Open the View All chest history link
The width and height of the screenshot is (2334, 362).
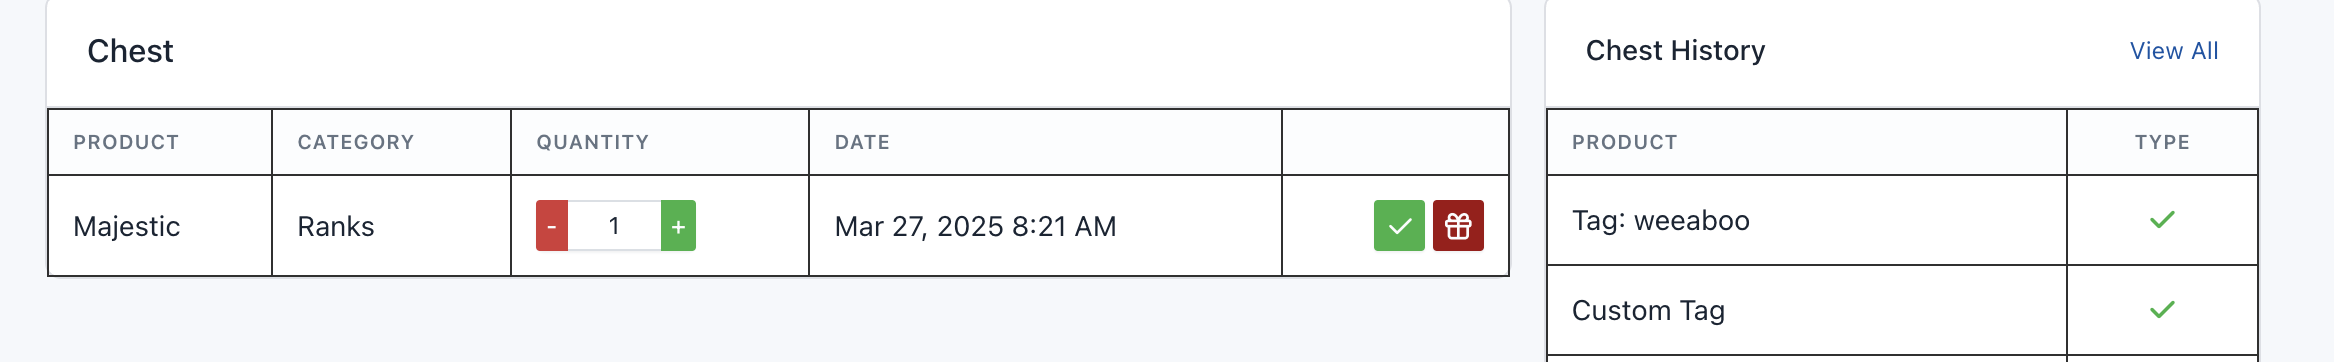[x=2174, y=51]
